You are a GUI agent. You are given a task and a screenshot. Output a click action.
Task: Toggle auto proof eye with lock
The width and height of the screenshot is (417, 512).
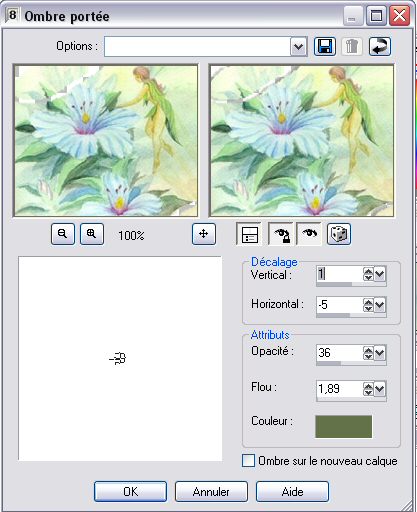[281, 234]
